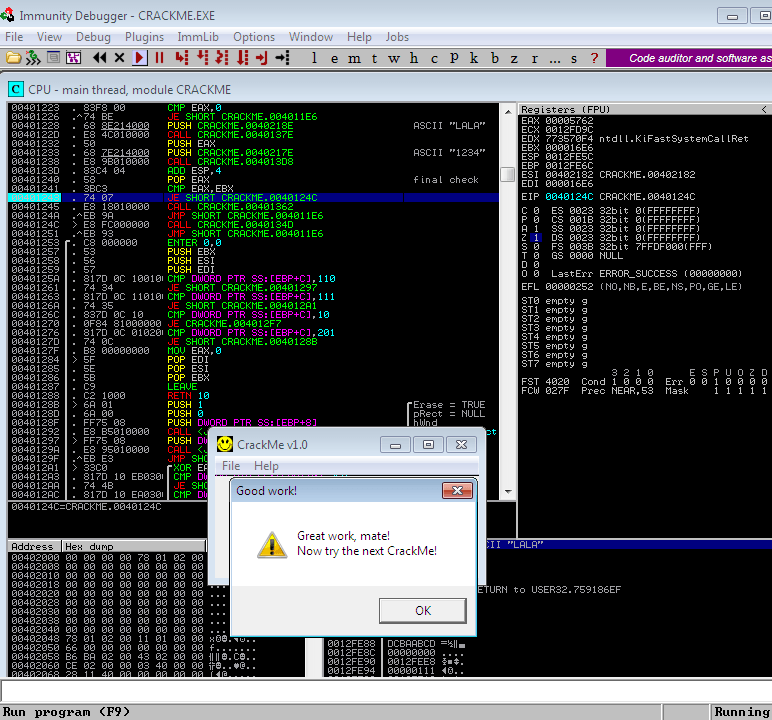Open the Window menu
Viewport: 772px width, 720px height.
pos(311,37)
